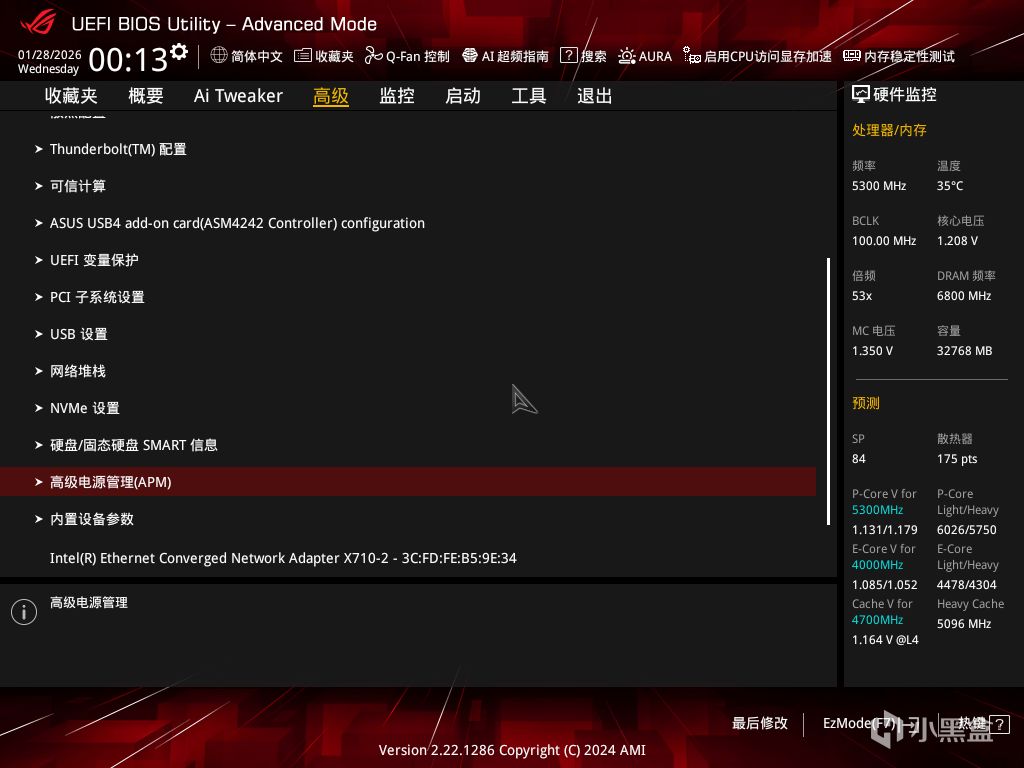
Task: Expand the 网络堆栈 arrow
Action: (39, 371)
